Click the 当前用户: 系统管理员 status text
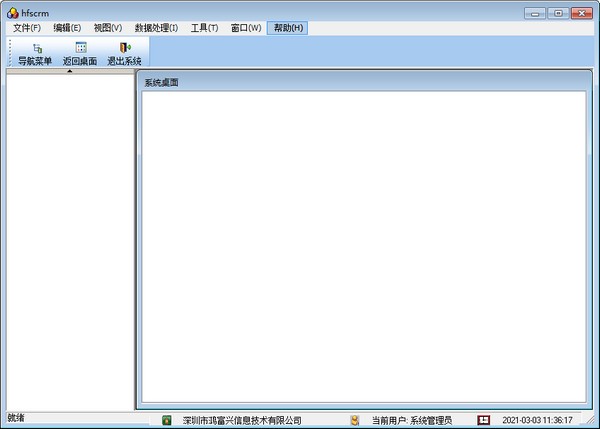Viewport: 600px width, 429px height. click(411, 421)
